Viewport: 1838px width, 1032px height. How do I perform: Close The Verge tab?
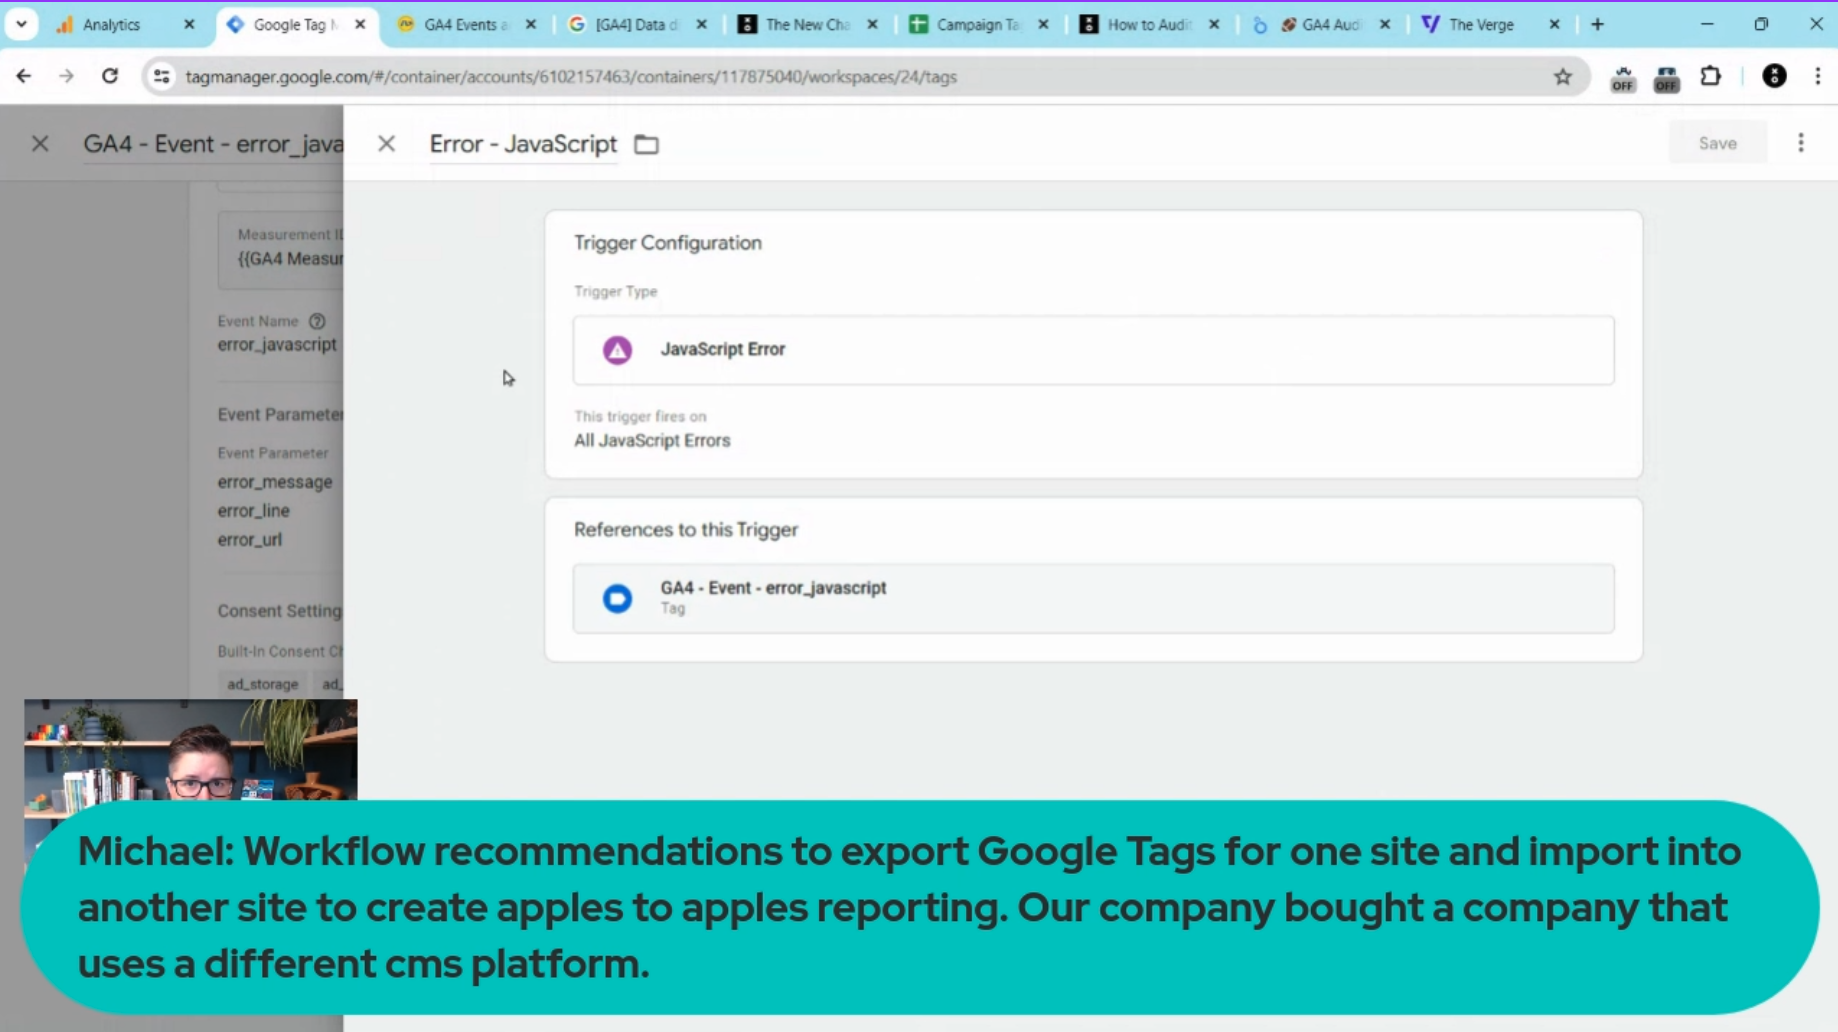point(1554,24)
